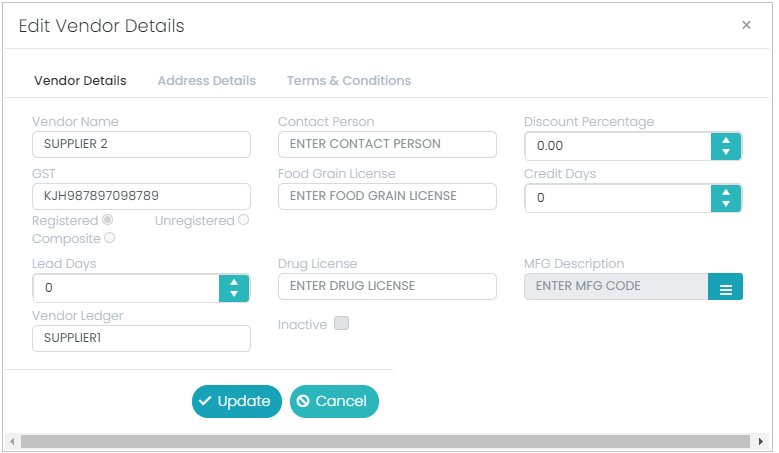Close the Edit Vendor Details dialog

pyautogui.click(x=746, y=25)
